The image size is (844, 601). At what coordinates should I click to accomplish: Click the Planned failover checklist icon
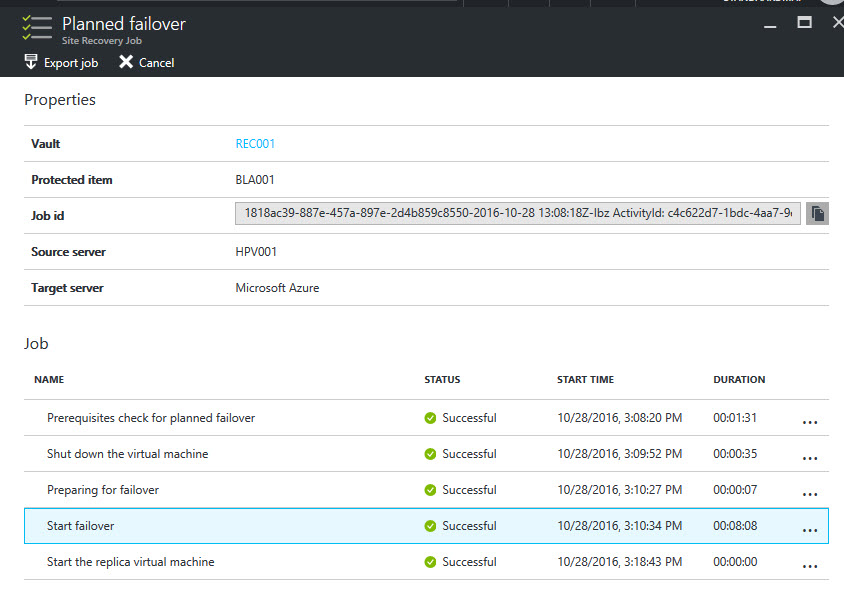pos(36,27)
